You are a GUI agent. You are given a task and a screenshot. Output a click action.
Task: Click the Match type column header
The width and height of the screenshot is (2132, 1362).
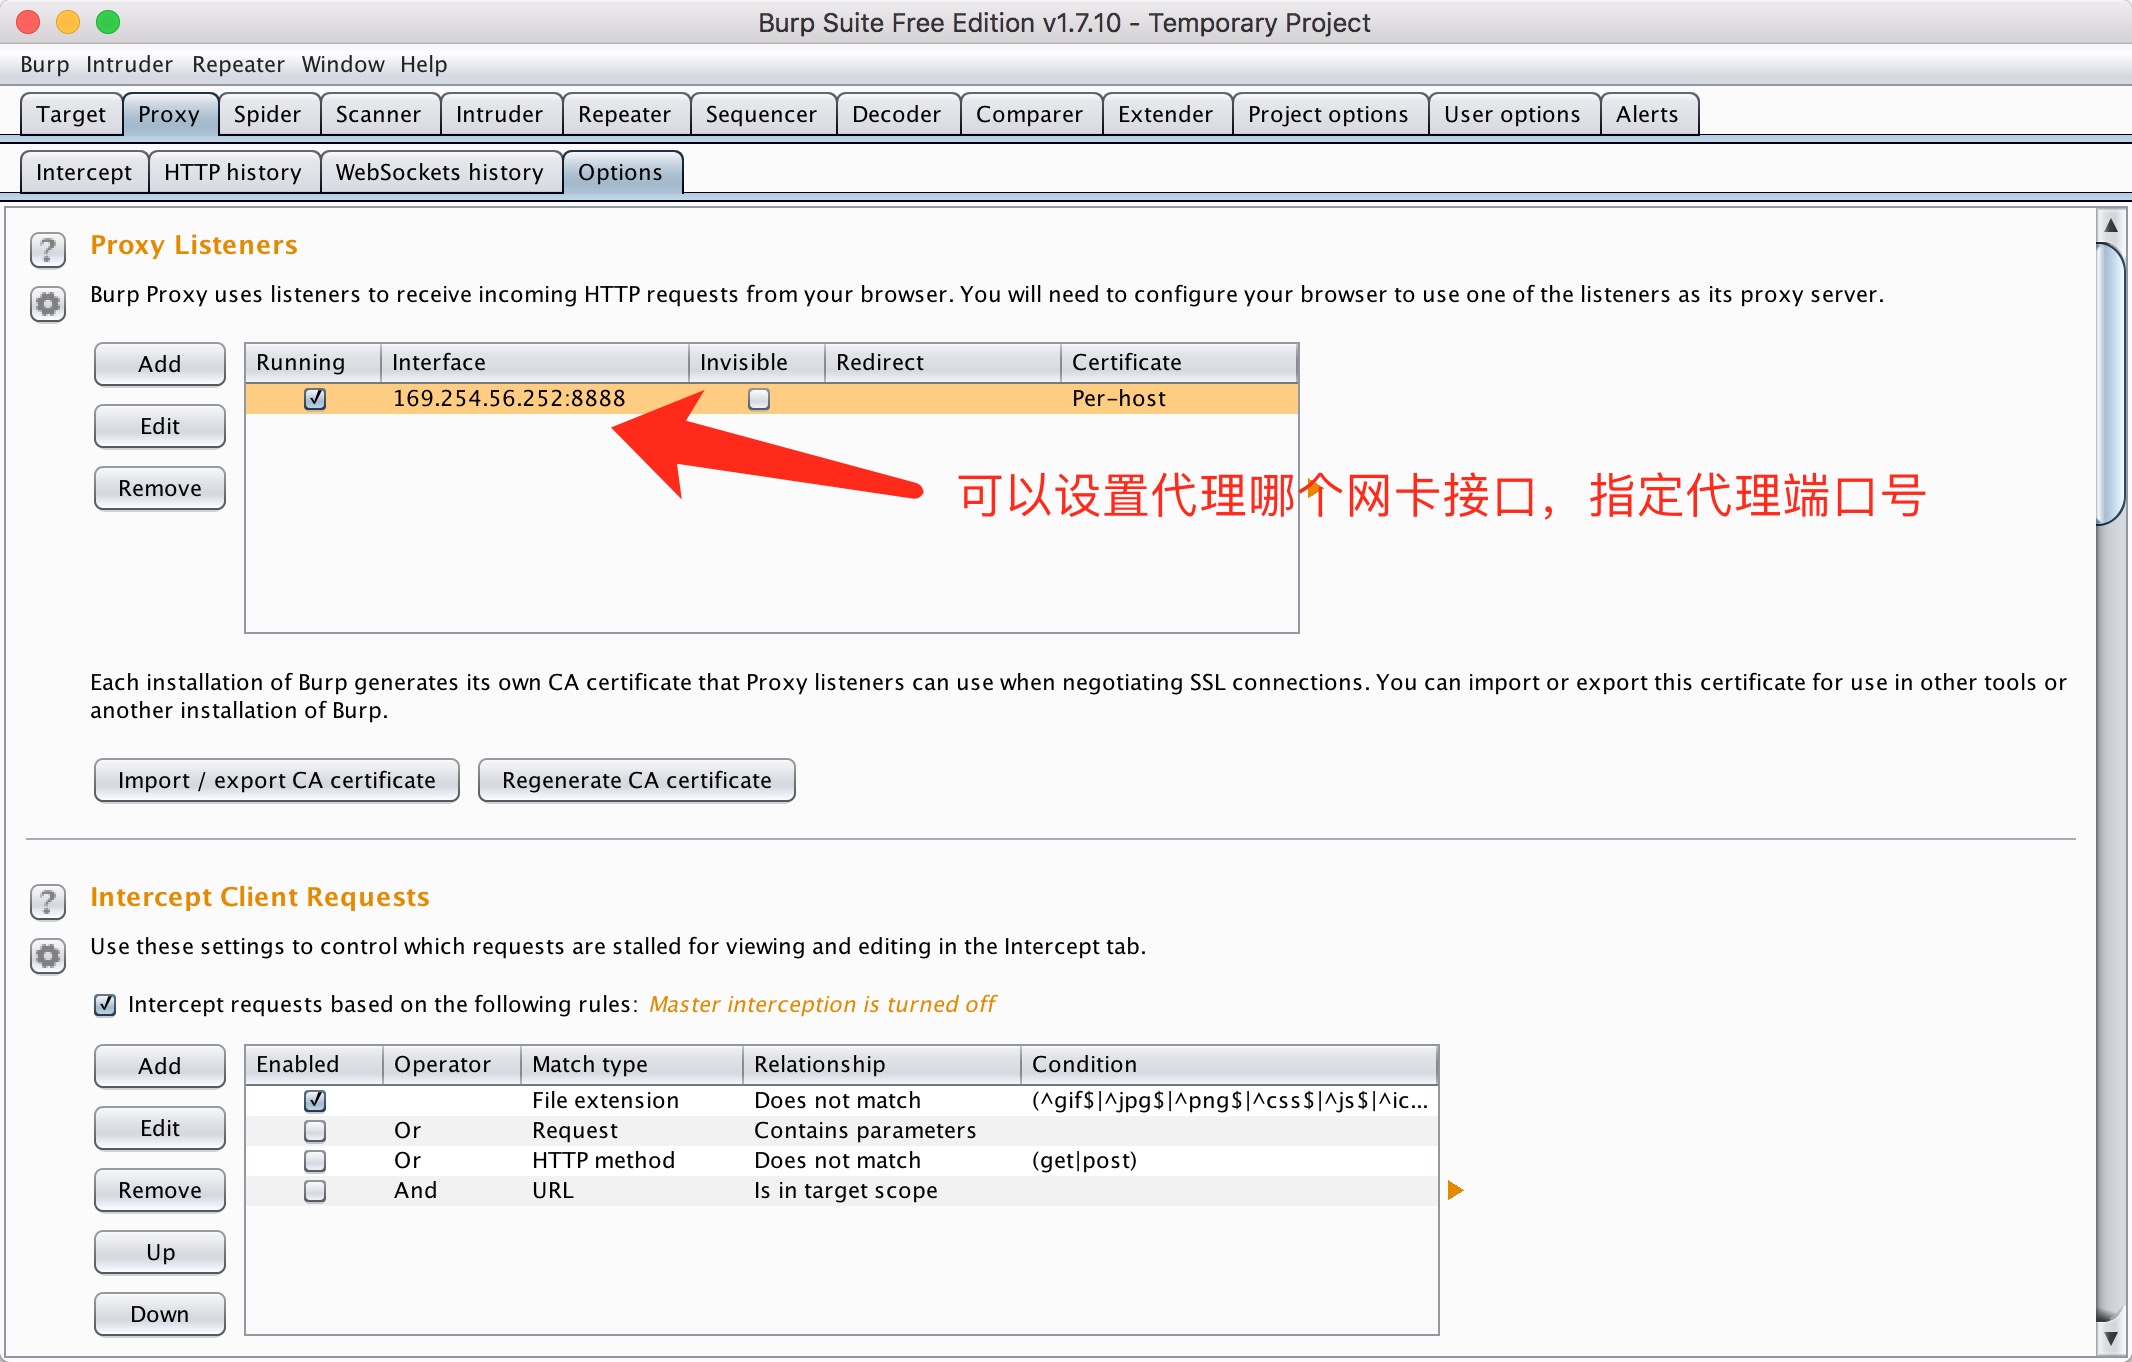coord(632,1065)
